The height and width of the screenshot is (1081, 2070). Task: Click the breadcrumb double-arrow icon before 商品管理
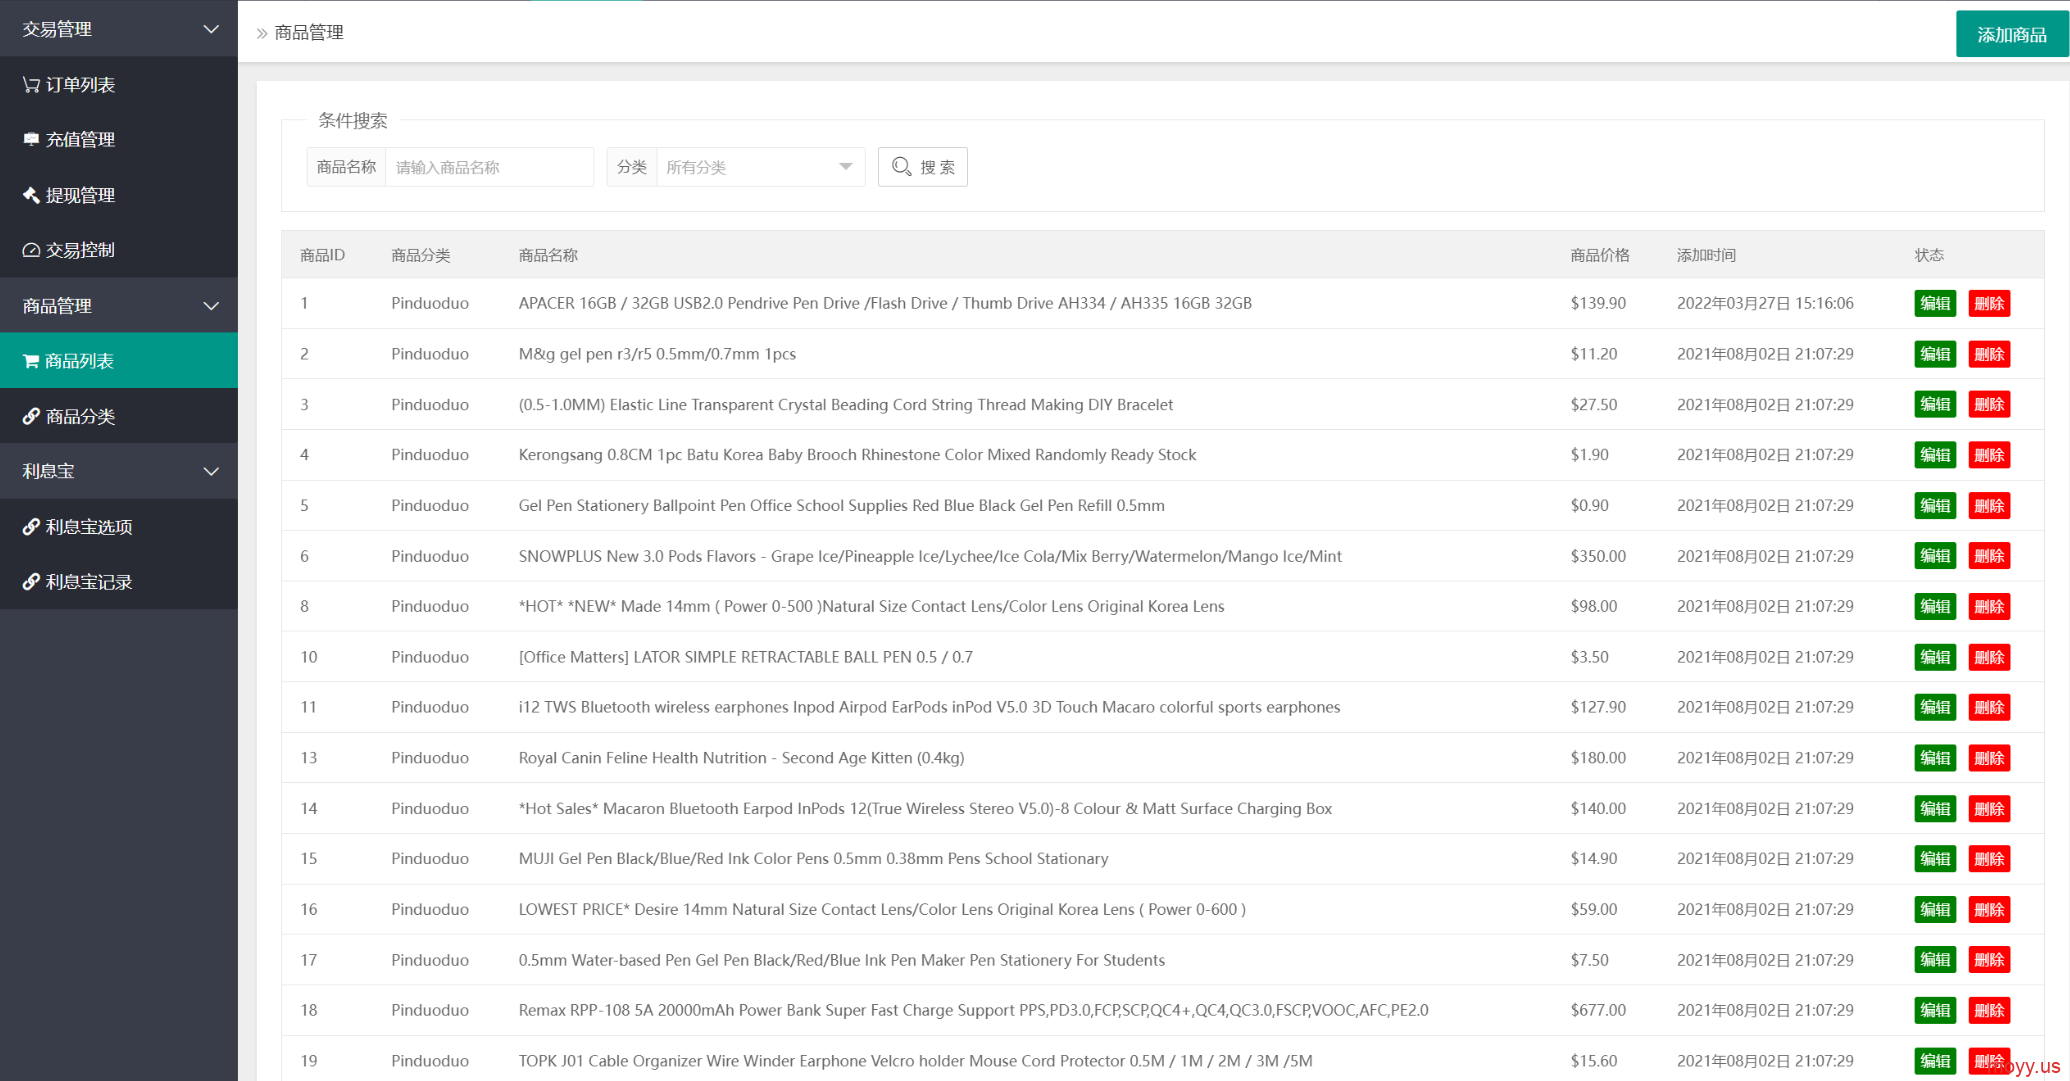(262, 33)
